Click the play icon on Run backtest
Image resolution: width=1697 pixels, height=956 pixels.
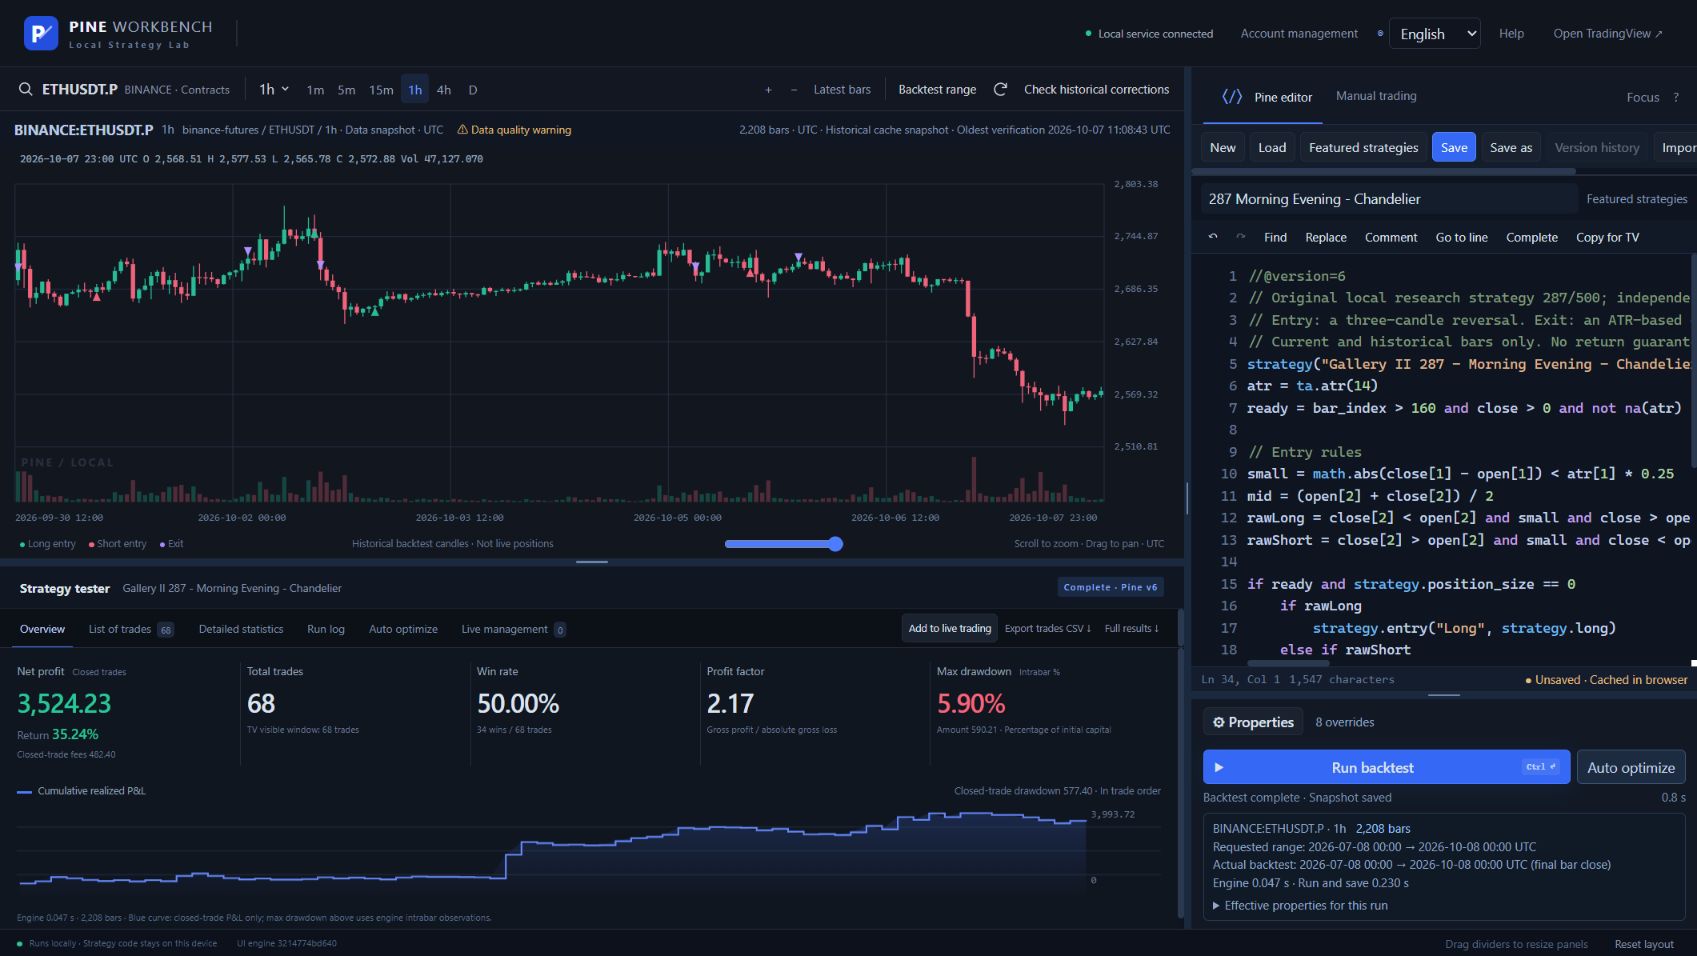(1218, 768)
